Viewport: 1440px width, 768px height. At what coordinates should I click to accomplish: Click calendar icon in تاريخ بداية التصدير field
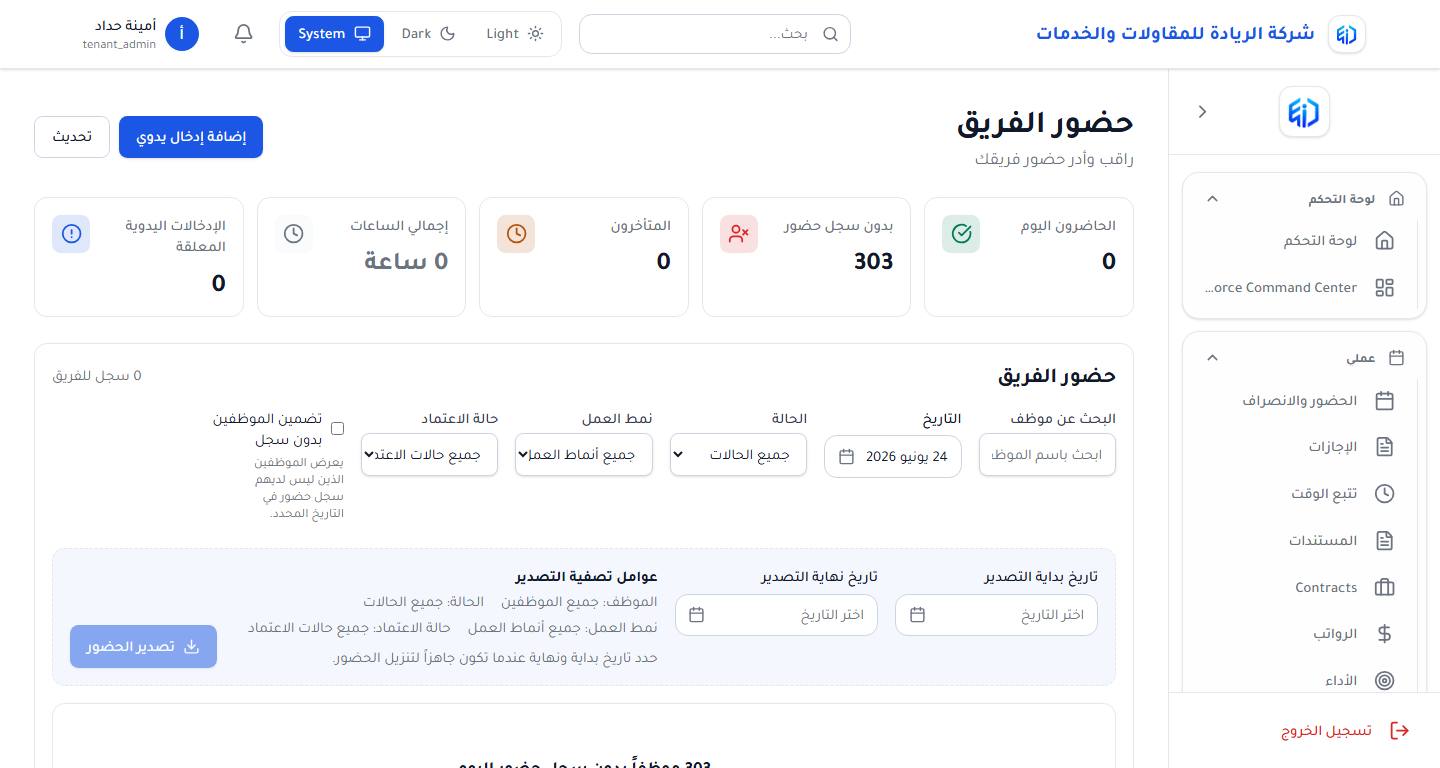click(917, 615)
